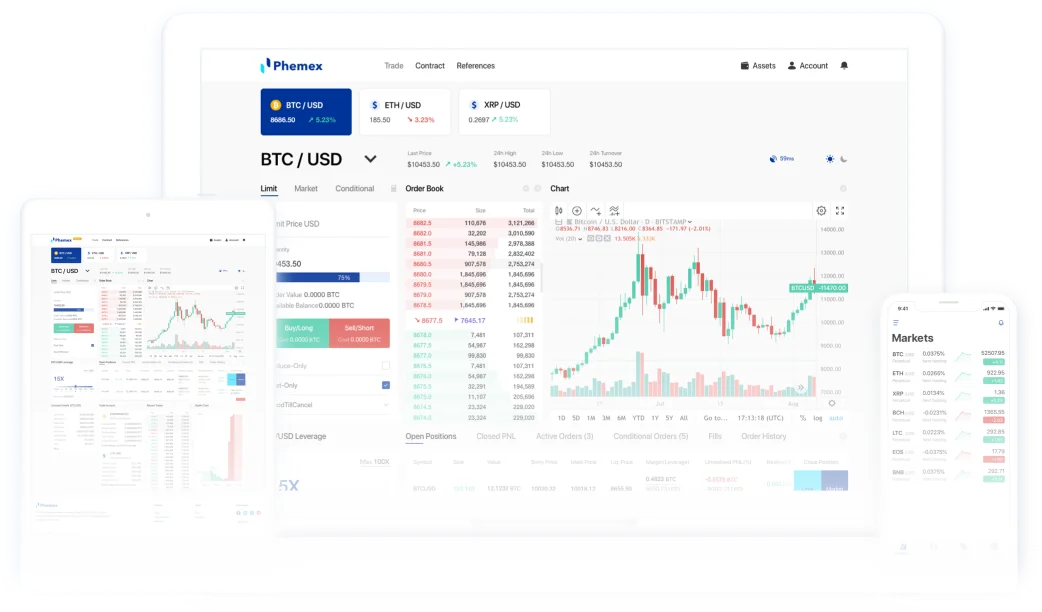Click Go to... on chart footer
The image size is (1042, 612).
pos(716,418)
